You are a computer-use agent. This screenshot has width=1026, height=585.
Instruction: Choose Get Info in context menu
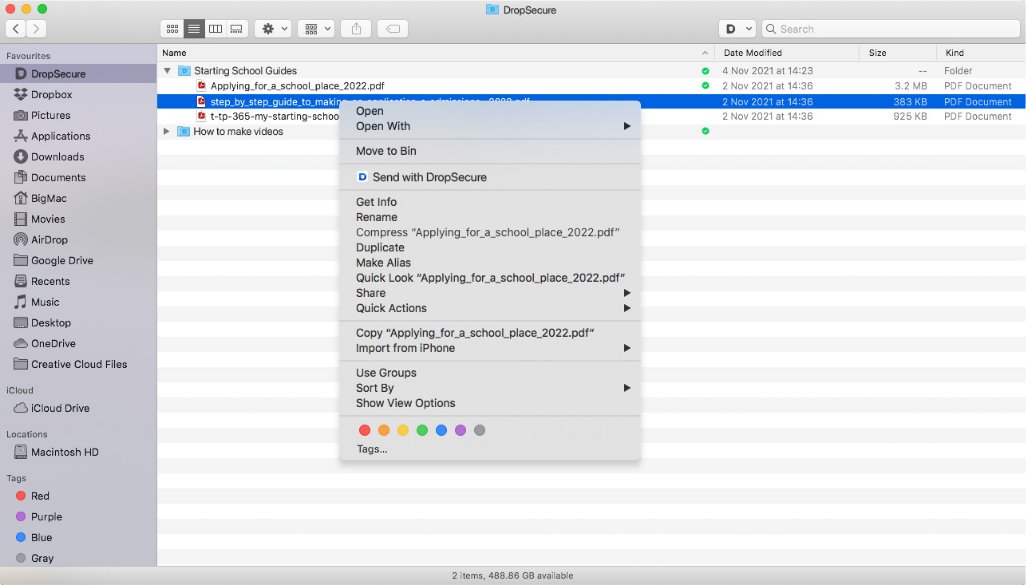[x=489, y=202]
